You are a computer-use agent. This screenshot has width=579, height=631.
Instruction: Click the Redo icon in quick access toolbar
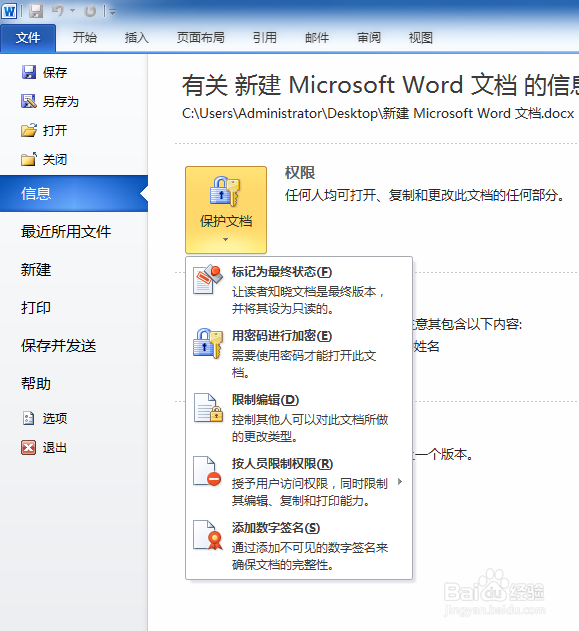tap(90, 11)
